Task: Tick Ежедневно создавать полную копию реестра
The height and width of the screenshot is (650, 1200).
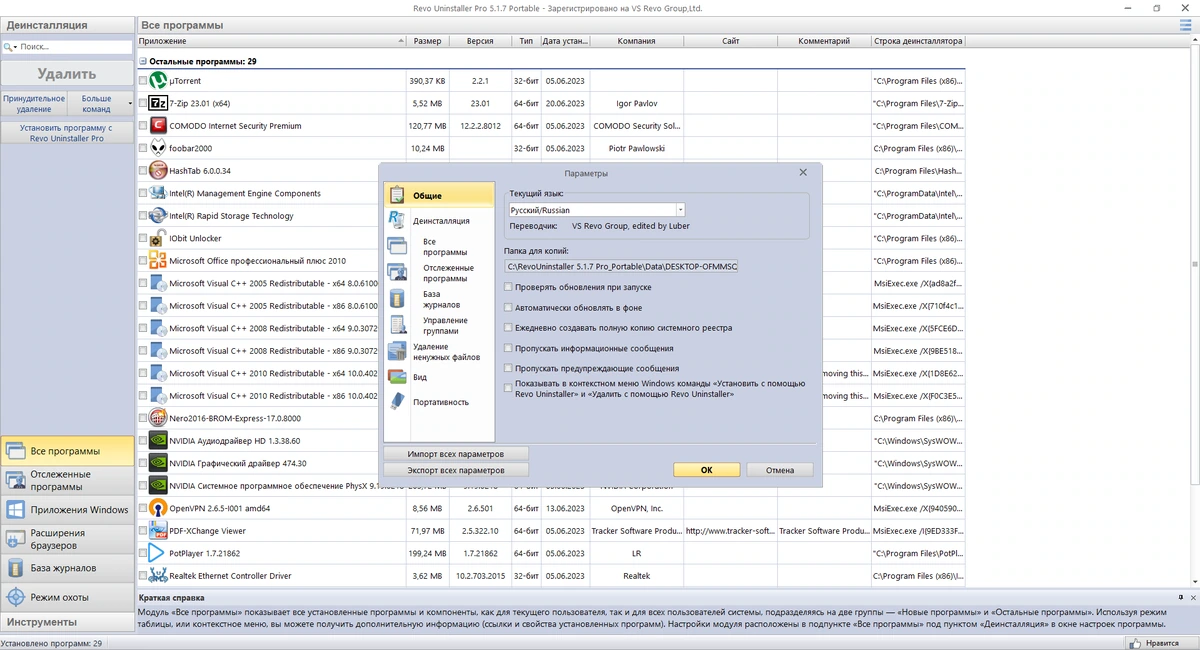Action: click(x=508, y=327)
